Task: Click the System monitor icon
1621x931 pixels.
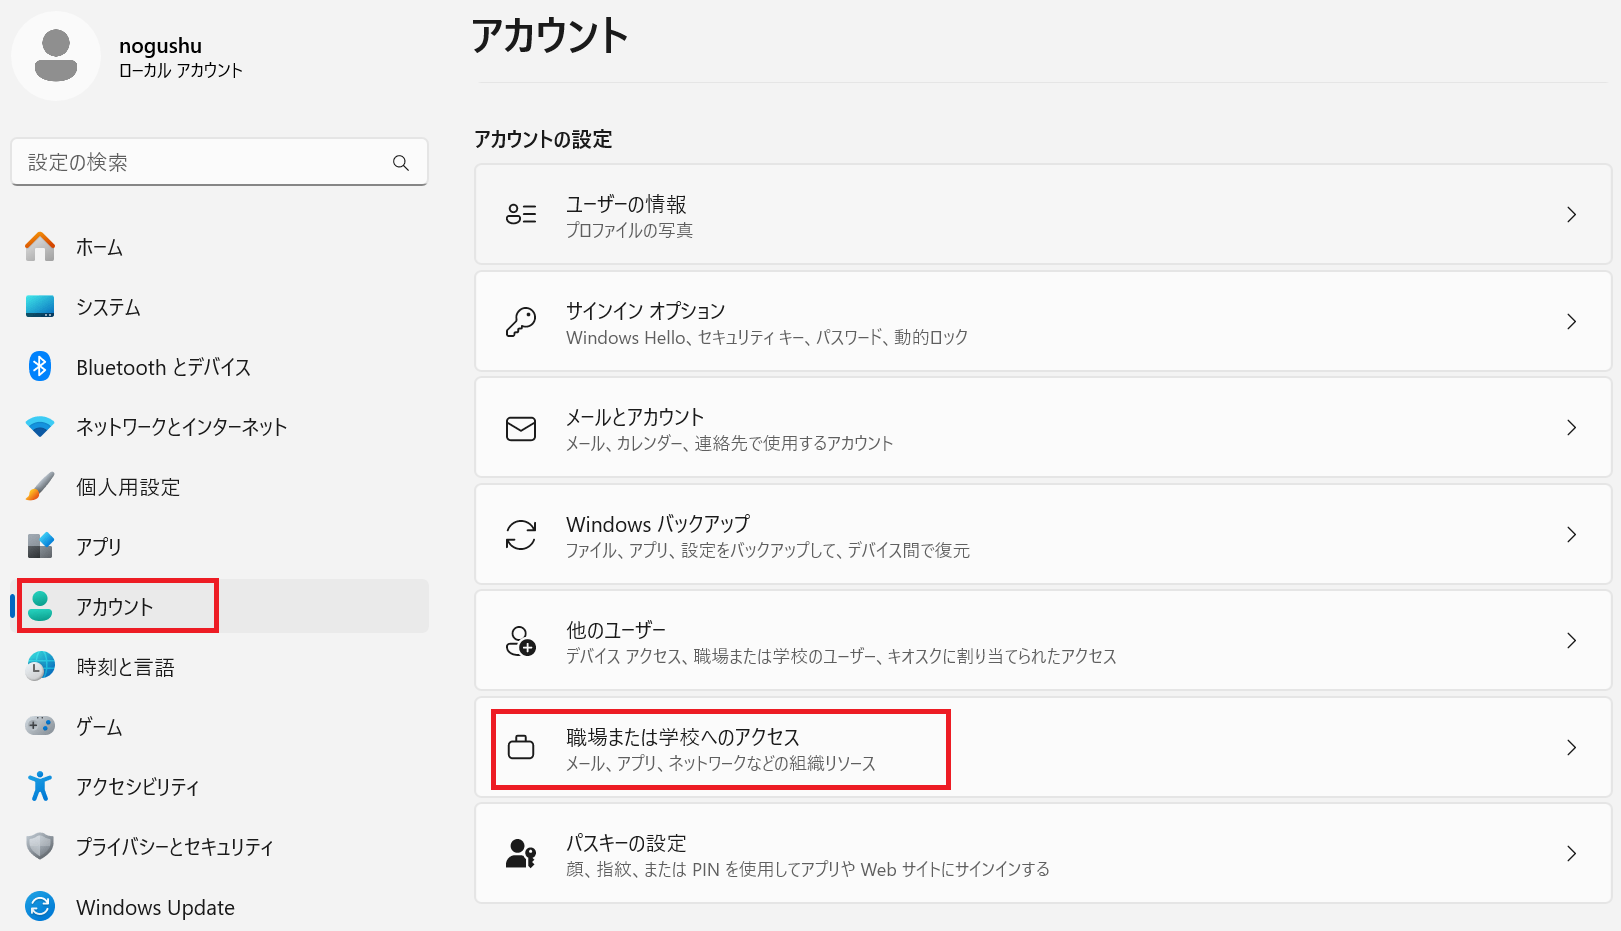Action: 40,306
